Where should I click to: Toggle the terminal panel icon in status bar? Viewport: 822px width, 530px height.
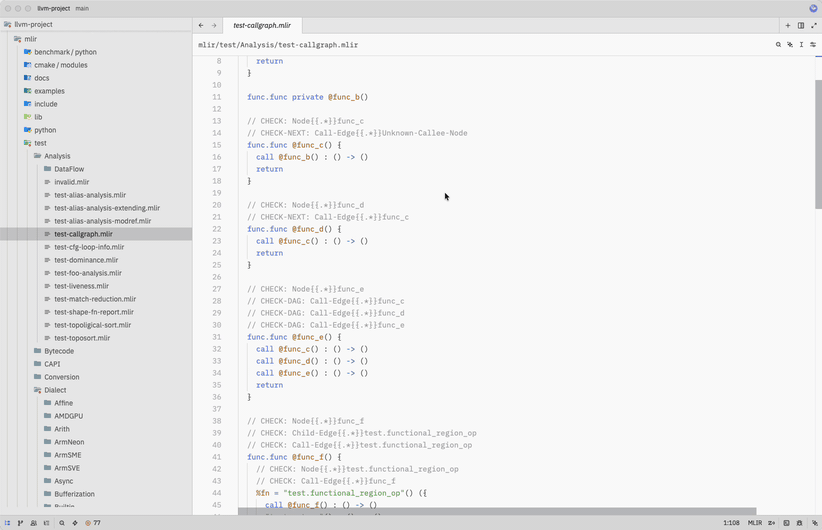click(786, 523)
